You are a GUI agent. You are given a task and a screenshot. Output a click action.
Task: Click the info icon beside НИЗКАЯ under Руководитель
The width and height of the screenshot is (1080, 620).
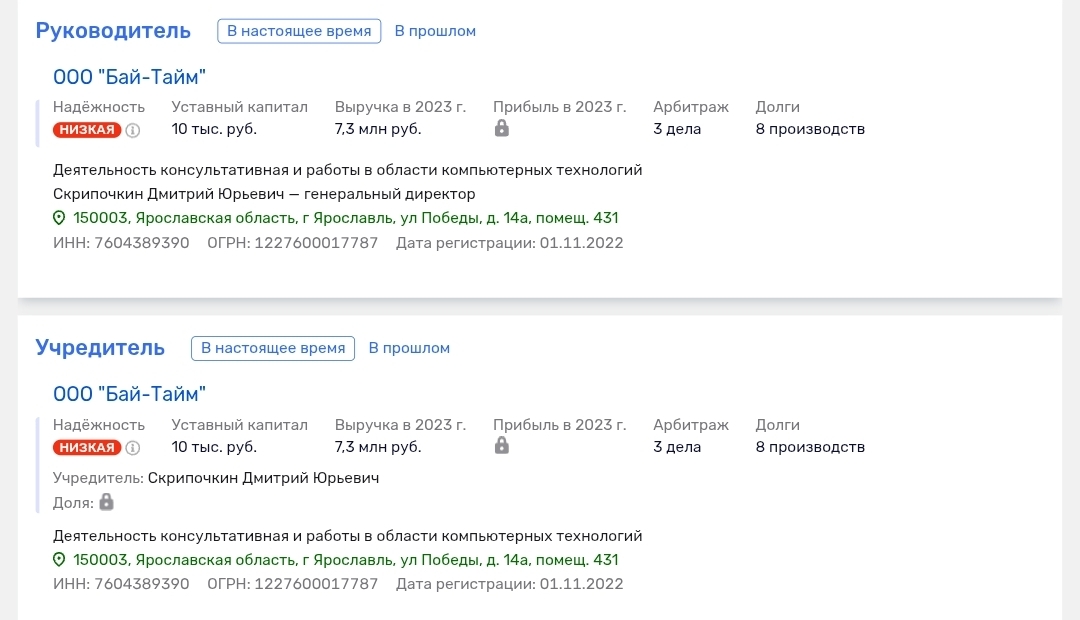pyautogui.click(x=133, y=130)
